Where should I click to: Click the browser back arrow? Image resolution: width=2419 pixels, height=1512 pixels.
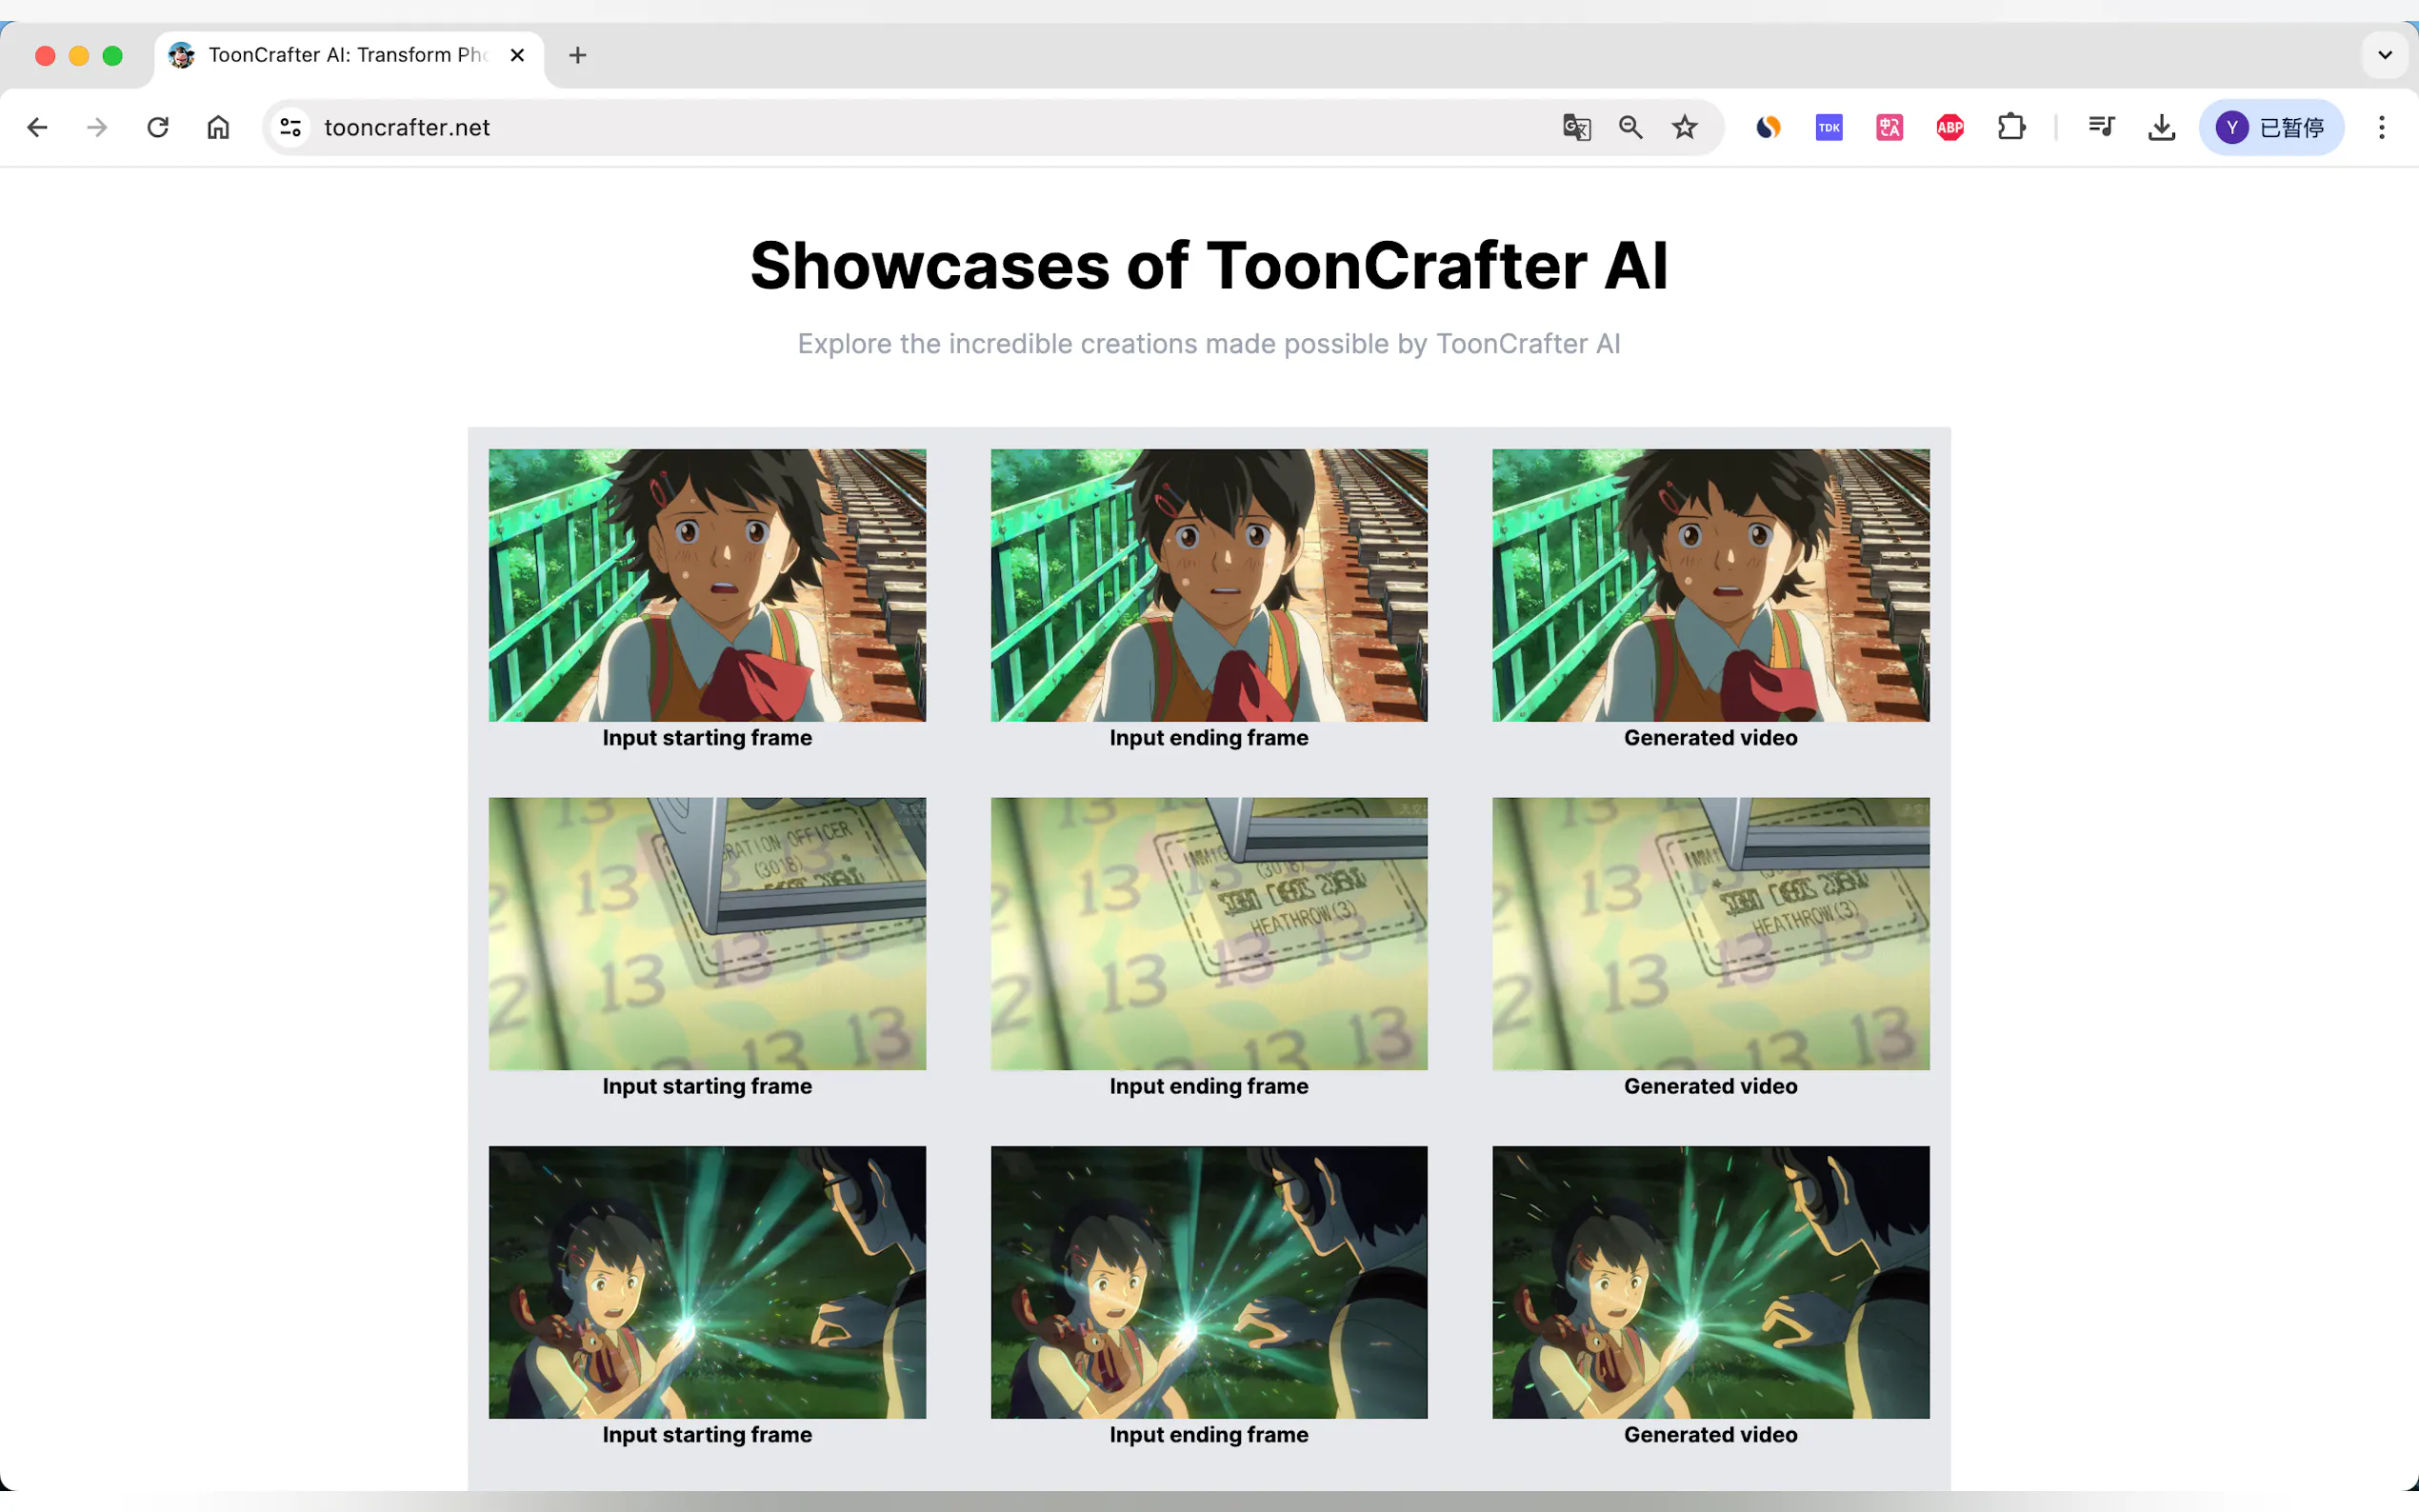(37, 127)
